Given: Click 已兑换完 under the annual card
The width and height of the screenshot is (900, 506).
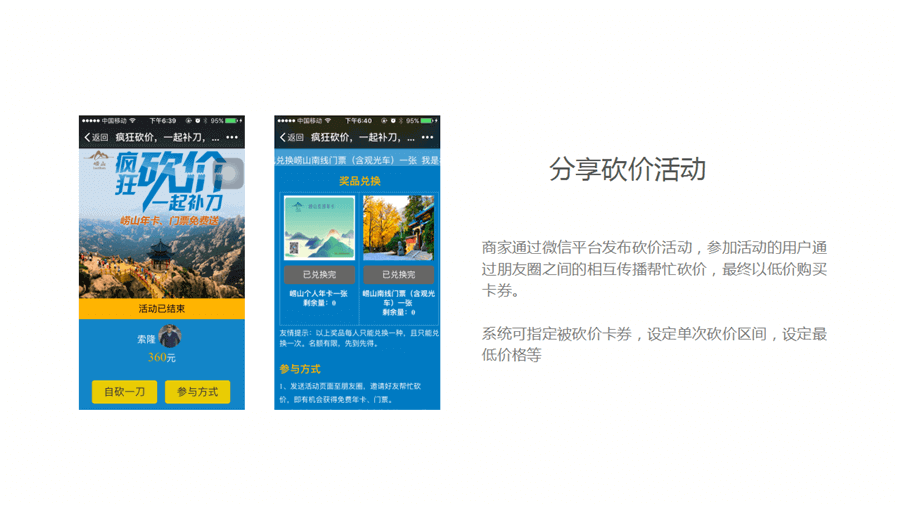Looking at the screenshot, I should 318,274.
